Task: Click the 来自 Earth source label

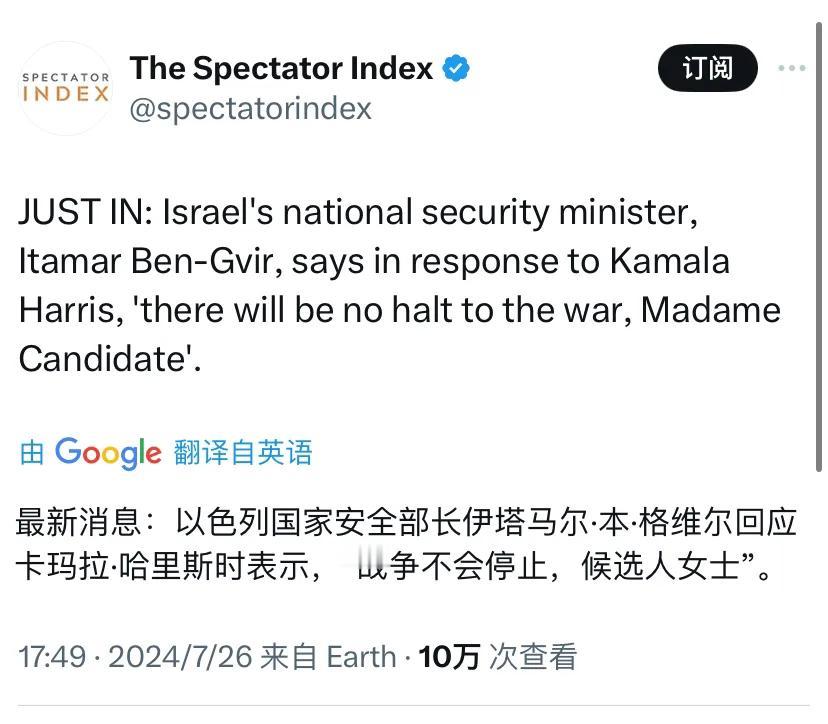Action: pos(328,656)
